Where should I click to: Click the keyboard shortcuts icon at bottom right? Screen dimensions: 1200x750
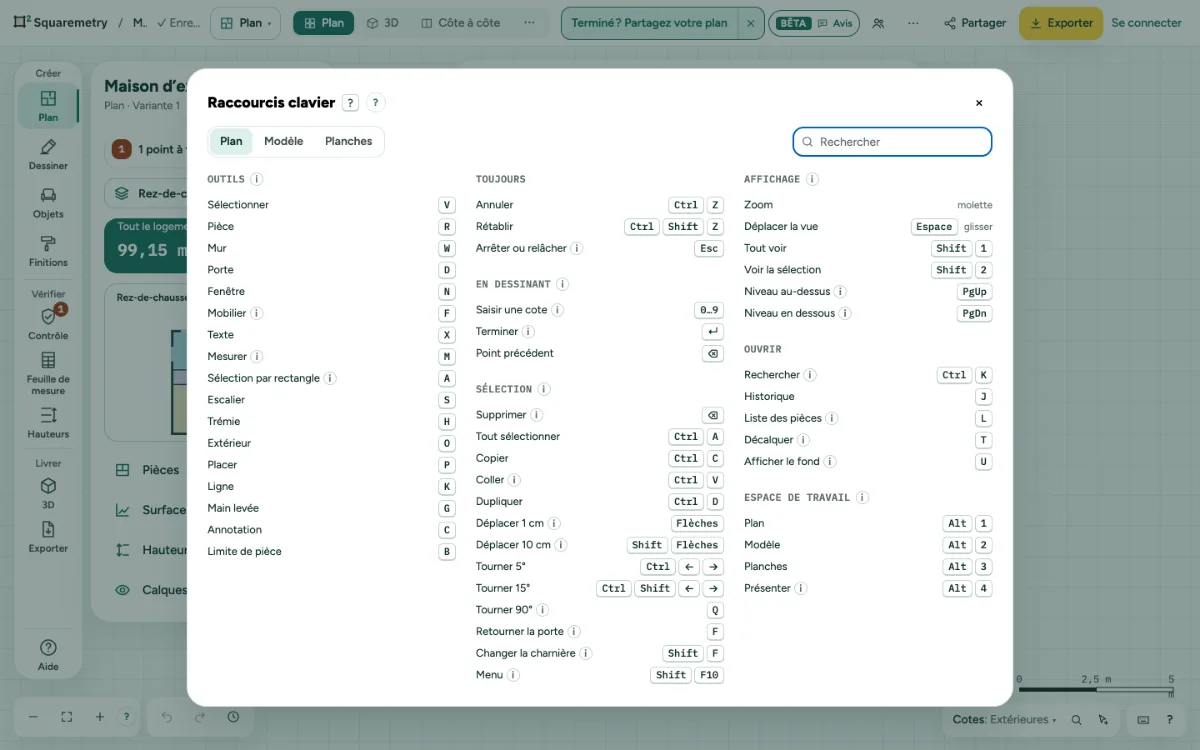(x=1144, y=720)
